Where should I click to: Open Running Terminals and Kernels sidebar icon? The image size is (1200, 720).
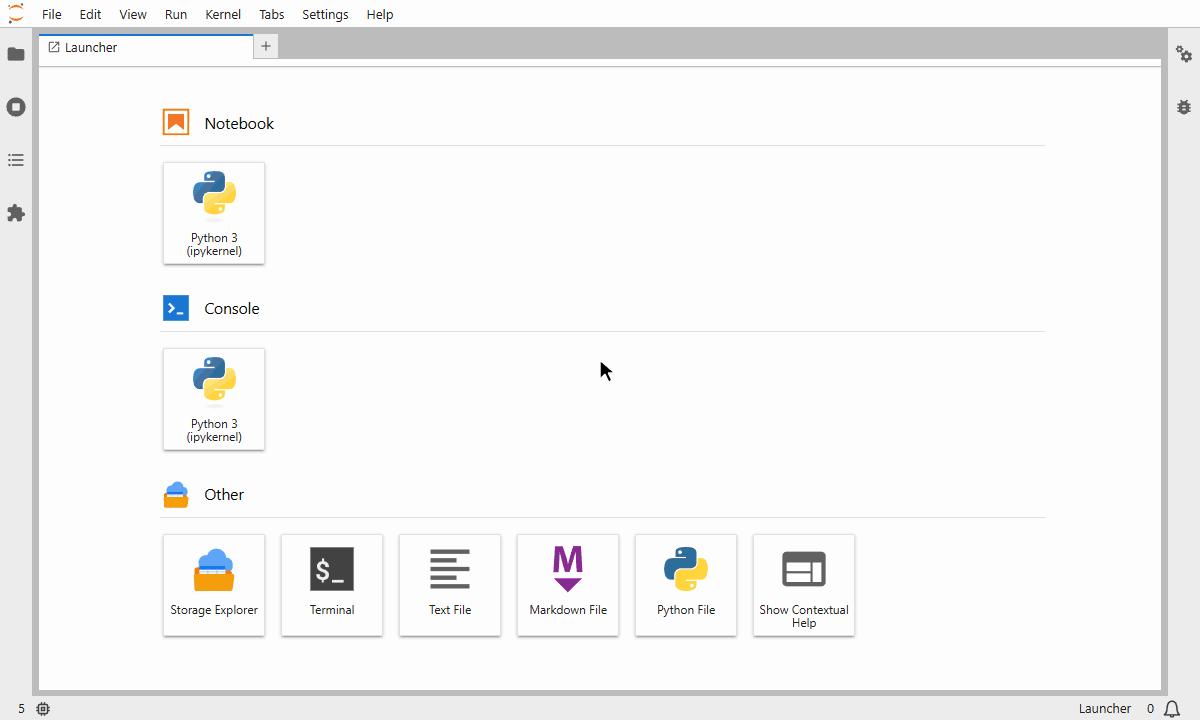(x=16, y=107)
